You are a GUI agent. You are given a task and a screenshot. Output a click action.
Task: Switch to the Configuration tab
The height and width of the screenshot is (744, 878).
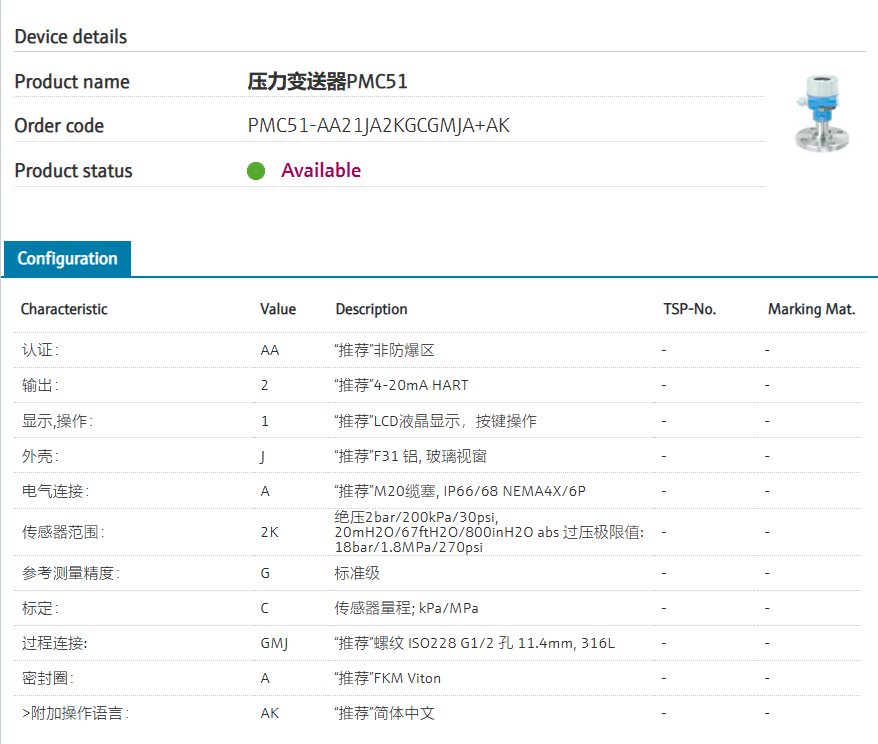point(67,259)
